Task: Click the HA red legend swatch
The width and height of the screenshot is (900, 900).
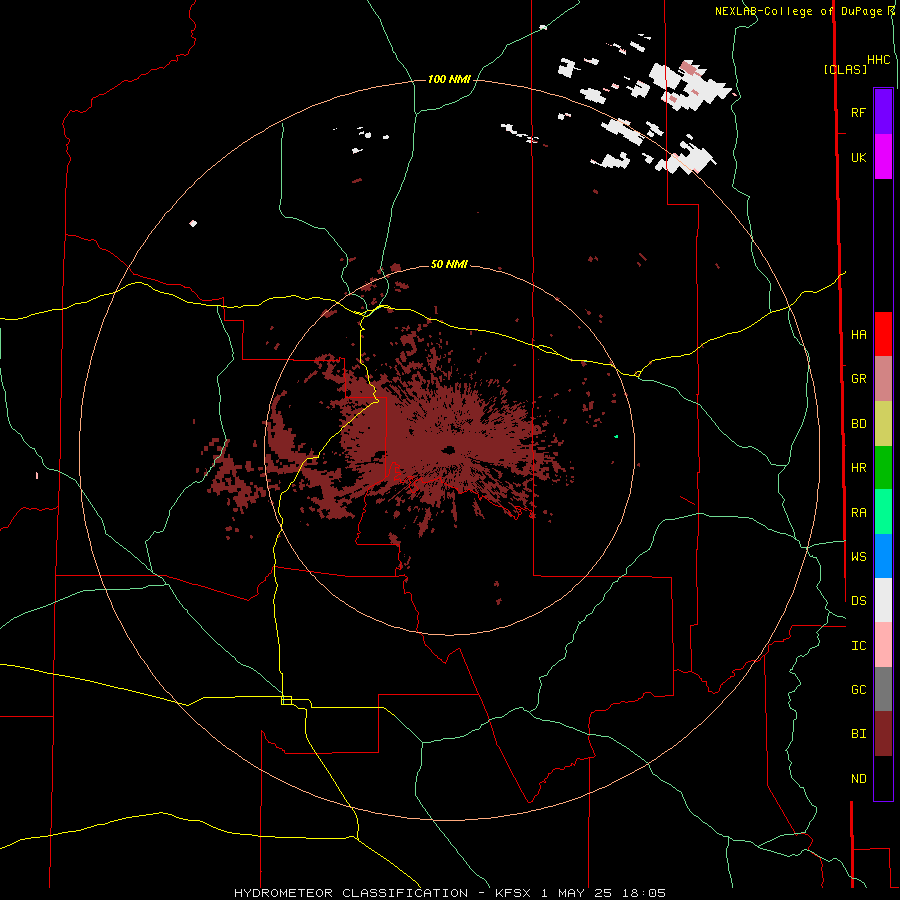Action: click(883, 334)
